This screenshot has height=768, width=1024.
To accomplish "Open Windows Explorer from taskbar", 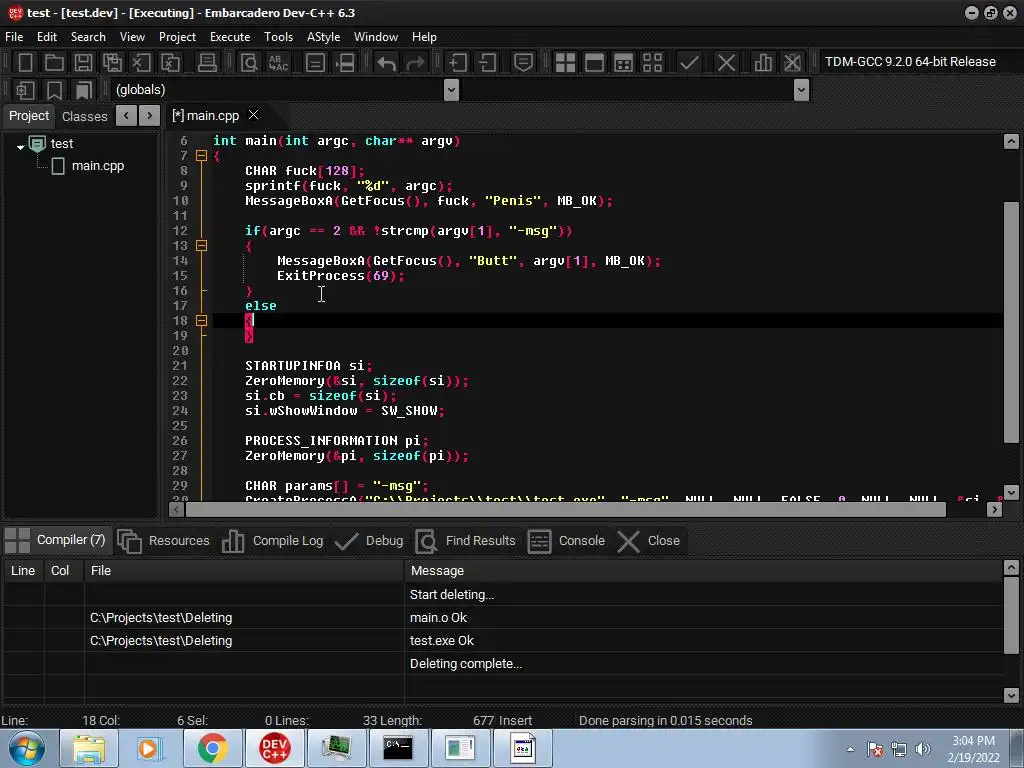I will [89, 748].
